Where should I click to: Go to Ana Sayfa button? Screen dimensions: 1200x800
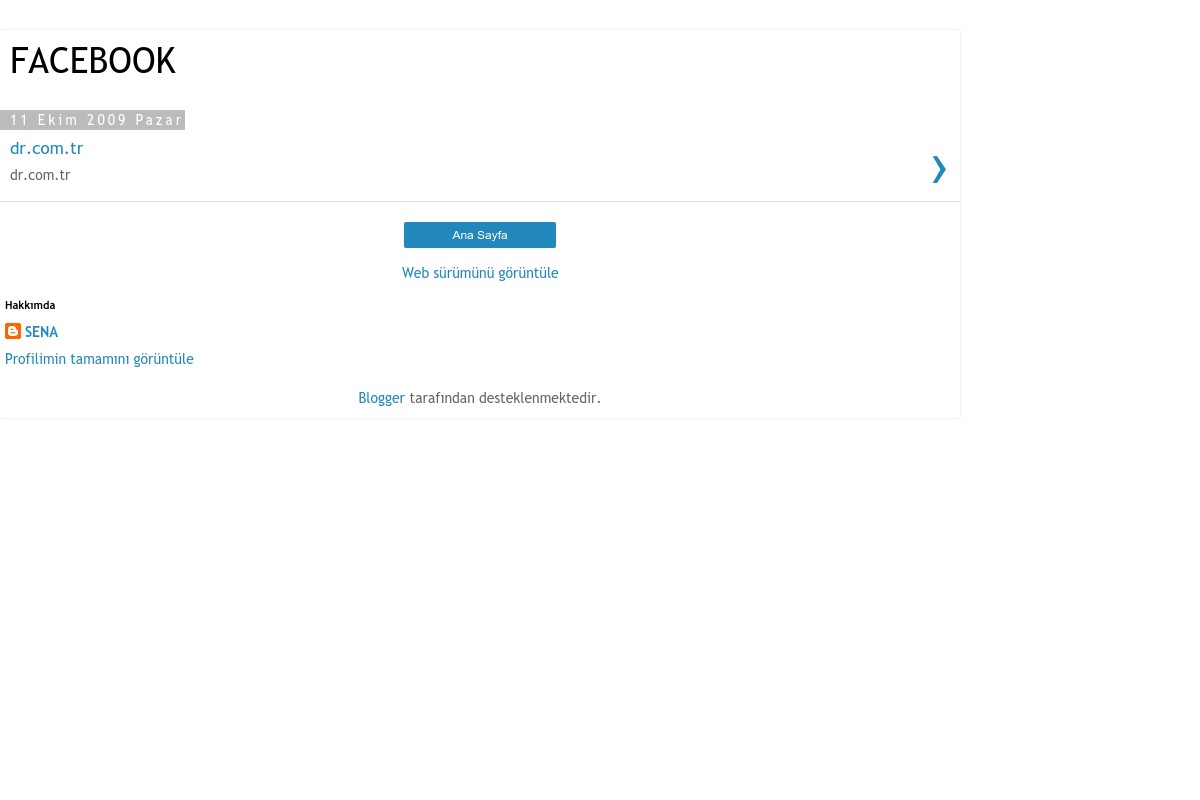(x=480, y=235)
